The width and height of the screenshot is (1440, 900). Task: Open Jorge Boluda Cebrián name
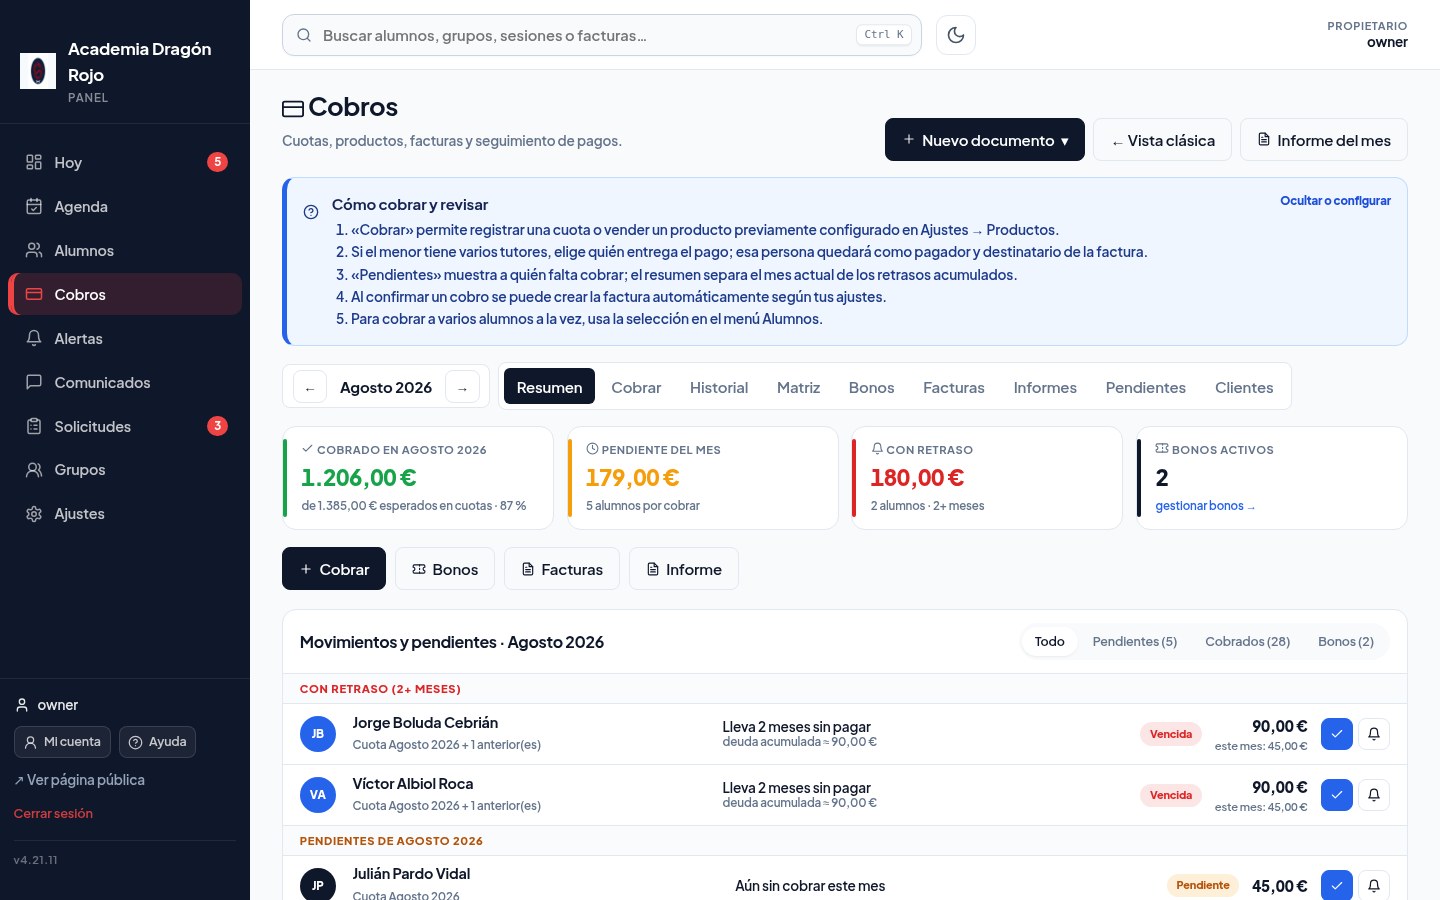click(x=425, y=723)
